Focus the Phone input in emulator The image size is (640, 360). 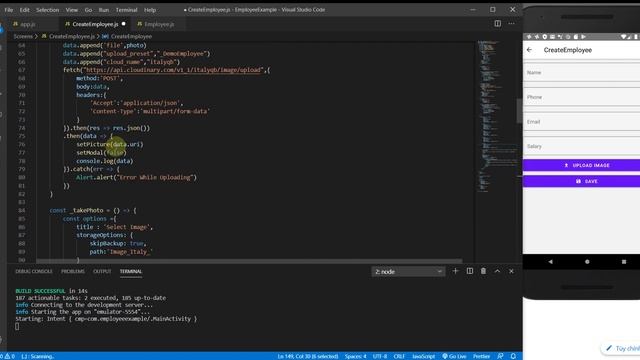[x=582, y=97]
